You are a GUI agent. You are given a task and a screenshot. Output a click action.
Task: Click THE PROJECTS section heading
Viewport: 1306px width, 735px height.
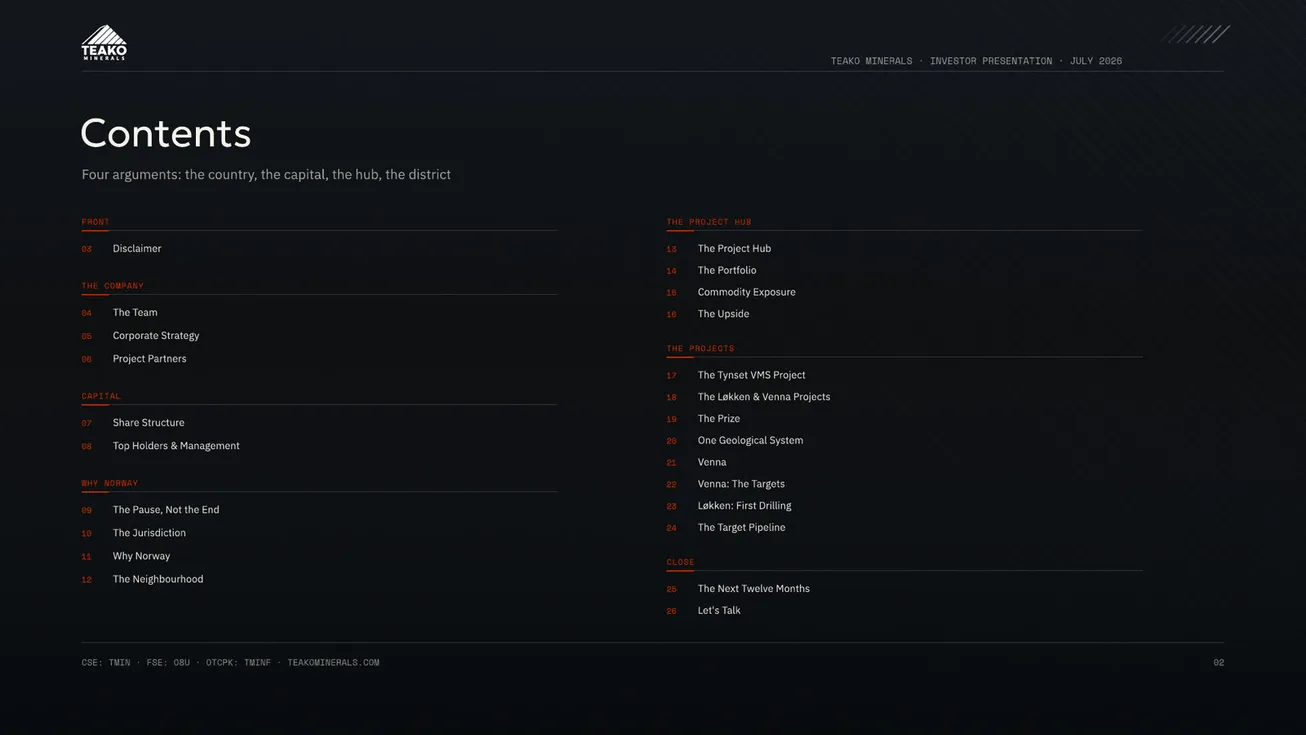tap(701, 348)
